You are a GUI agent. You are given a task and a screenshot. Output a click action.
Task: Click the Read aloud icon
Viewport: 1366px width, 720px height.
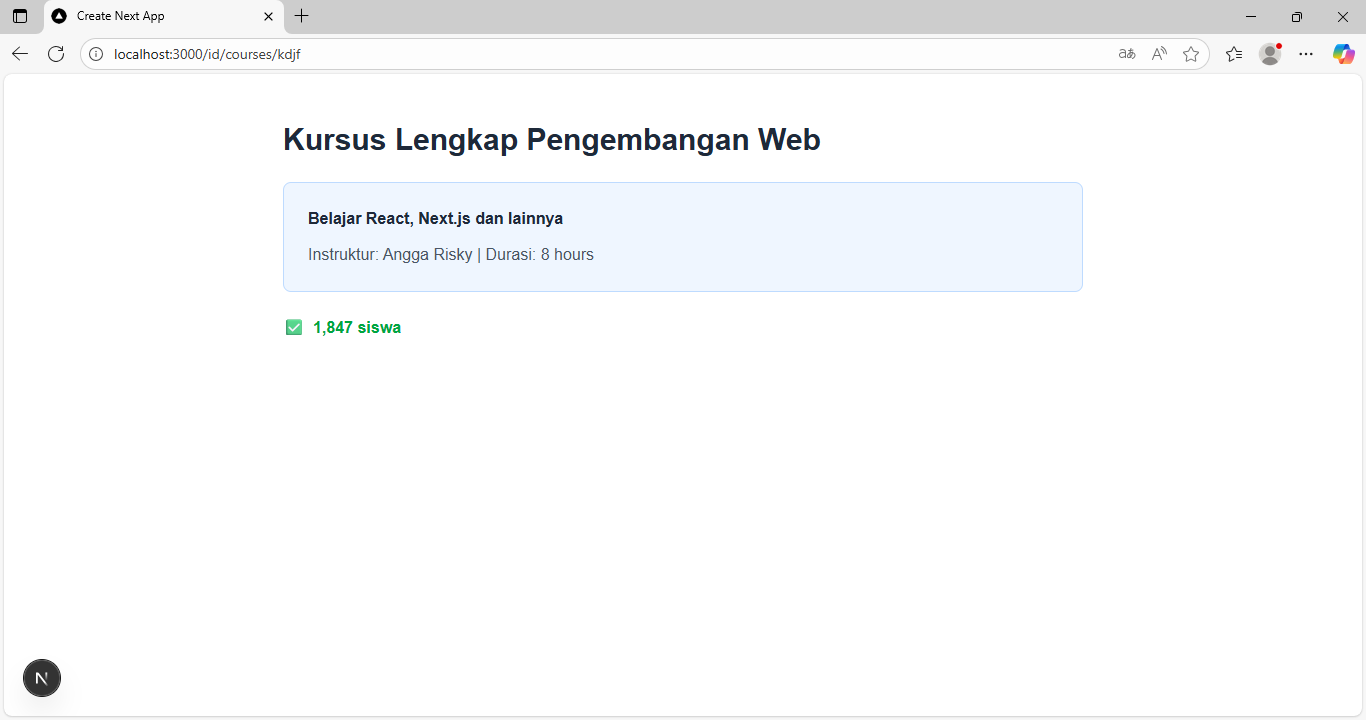[x=1159, y=54]
